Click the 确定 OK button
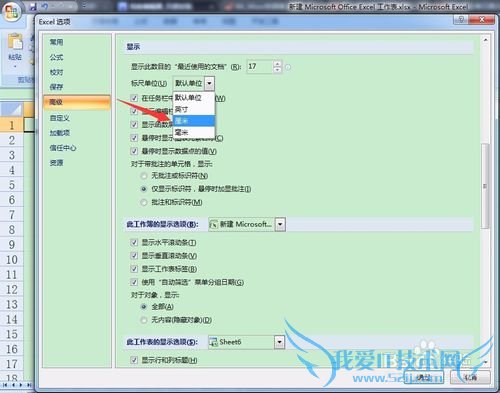 (x=424, y=377)
